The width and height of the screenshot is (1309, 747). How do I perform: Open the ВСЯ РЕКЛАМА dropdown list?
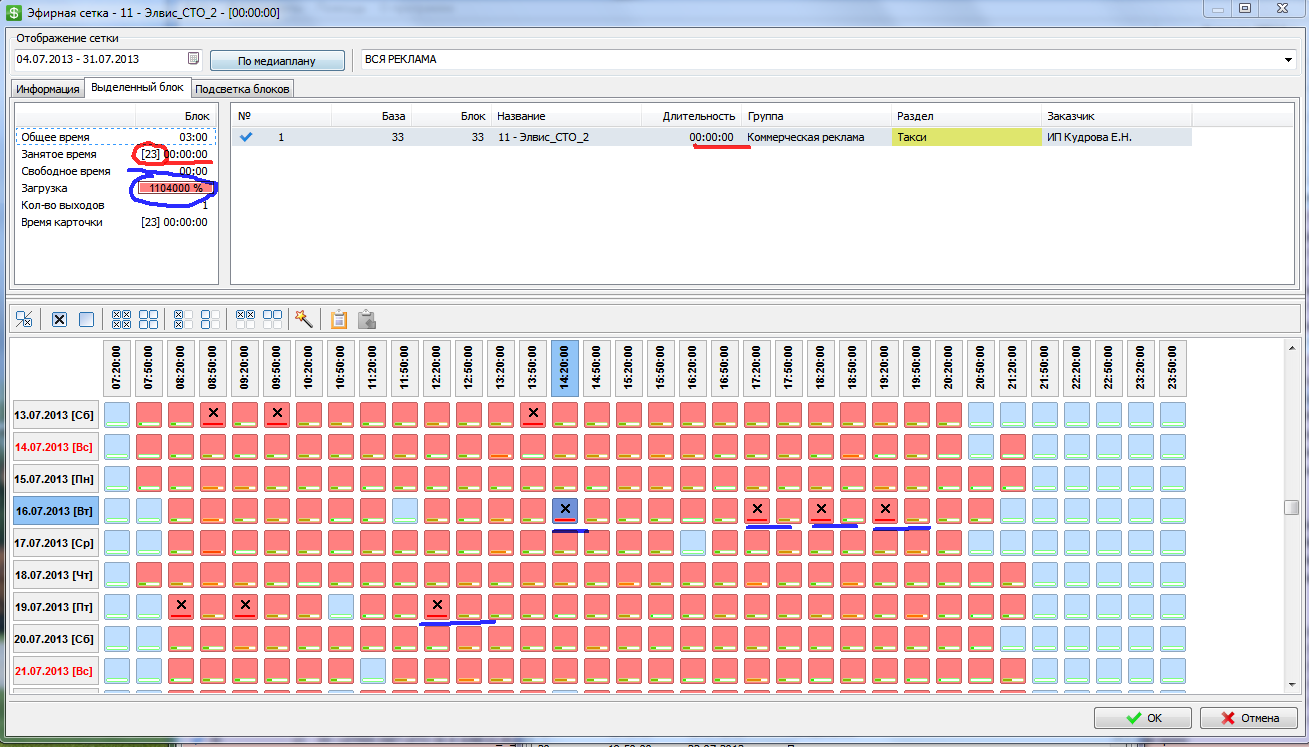[x=1288, y=60]
